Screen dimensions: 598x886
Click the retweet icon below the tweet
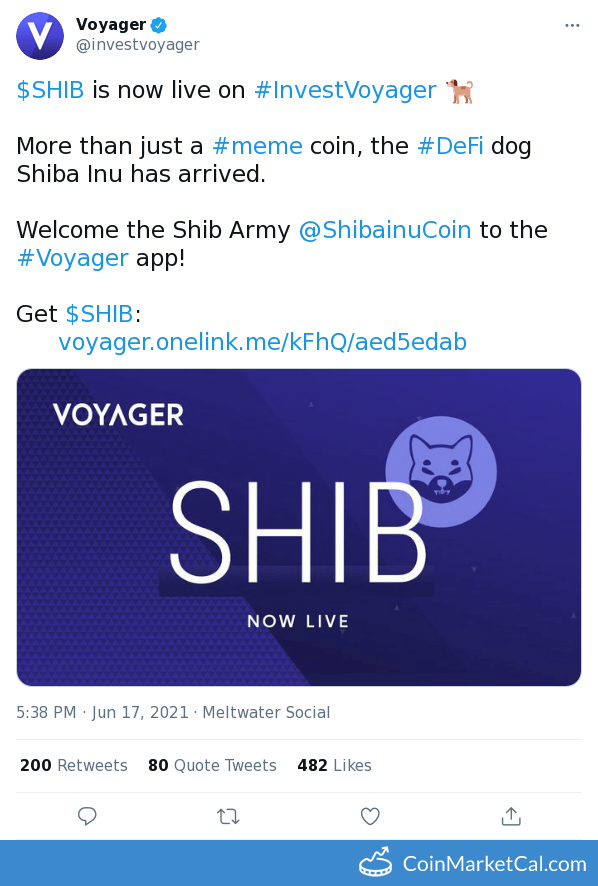point(228,817)
